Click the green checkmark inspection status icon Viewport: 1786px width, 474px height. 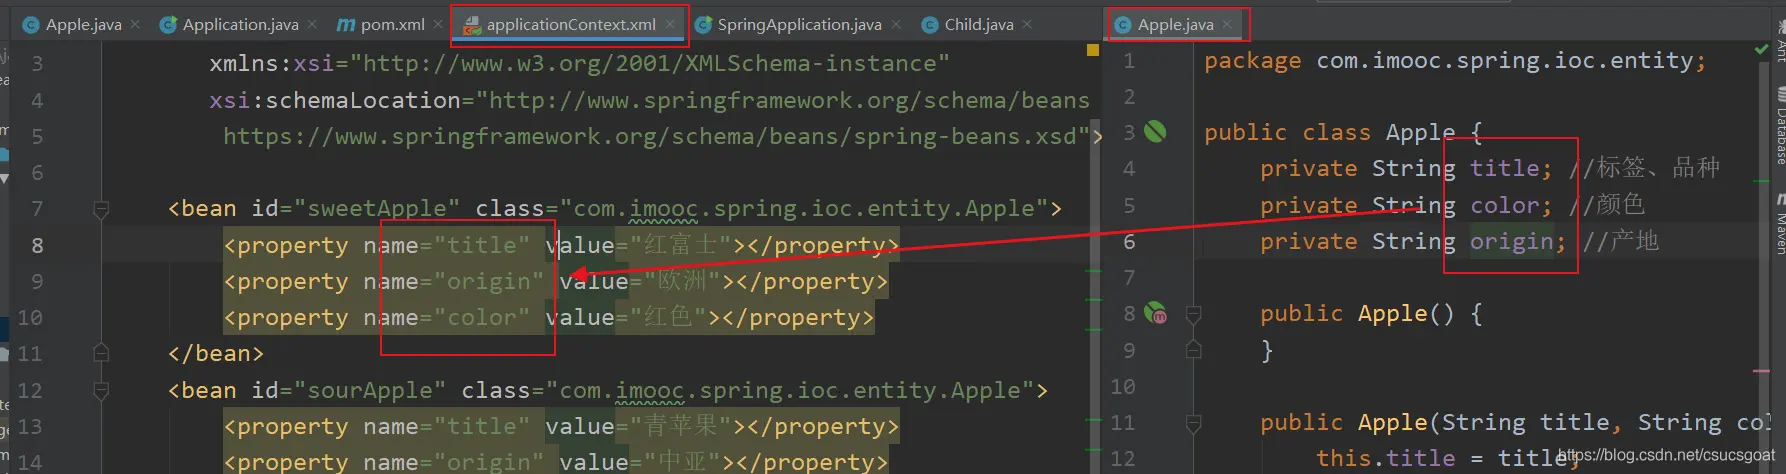tap(1761, 49)
